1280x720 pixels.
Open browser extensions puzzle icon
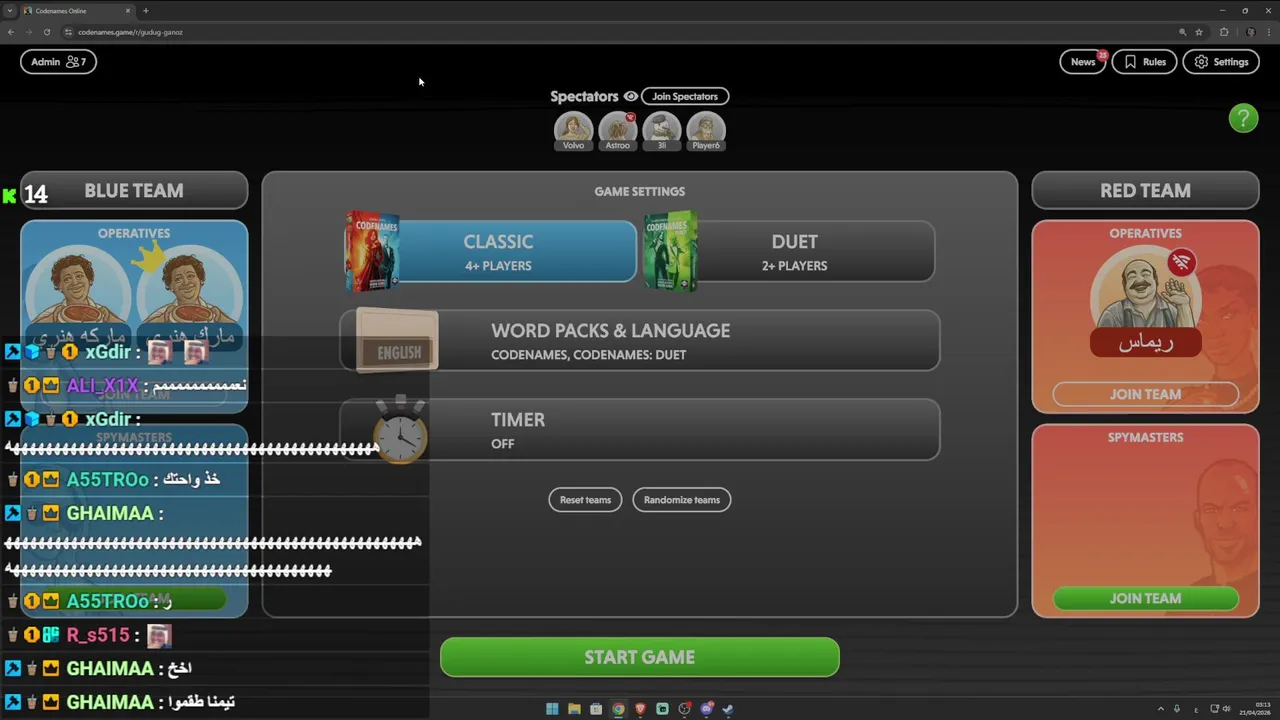(1224, 32)
